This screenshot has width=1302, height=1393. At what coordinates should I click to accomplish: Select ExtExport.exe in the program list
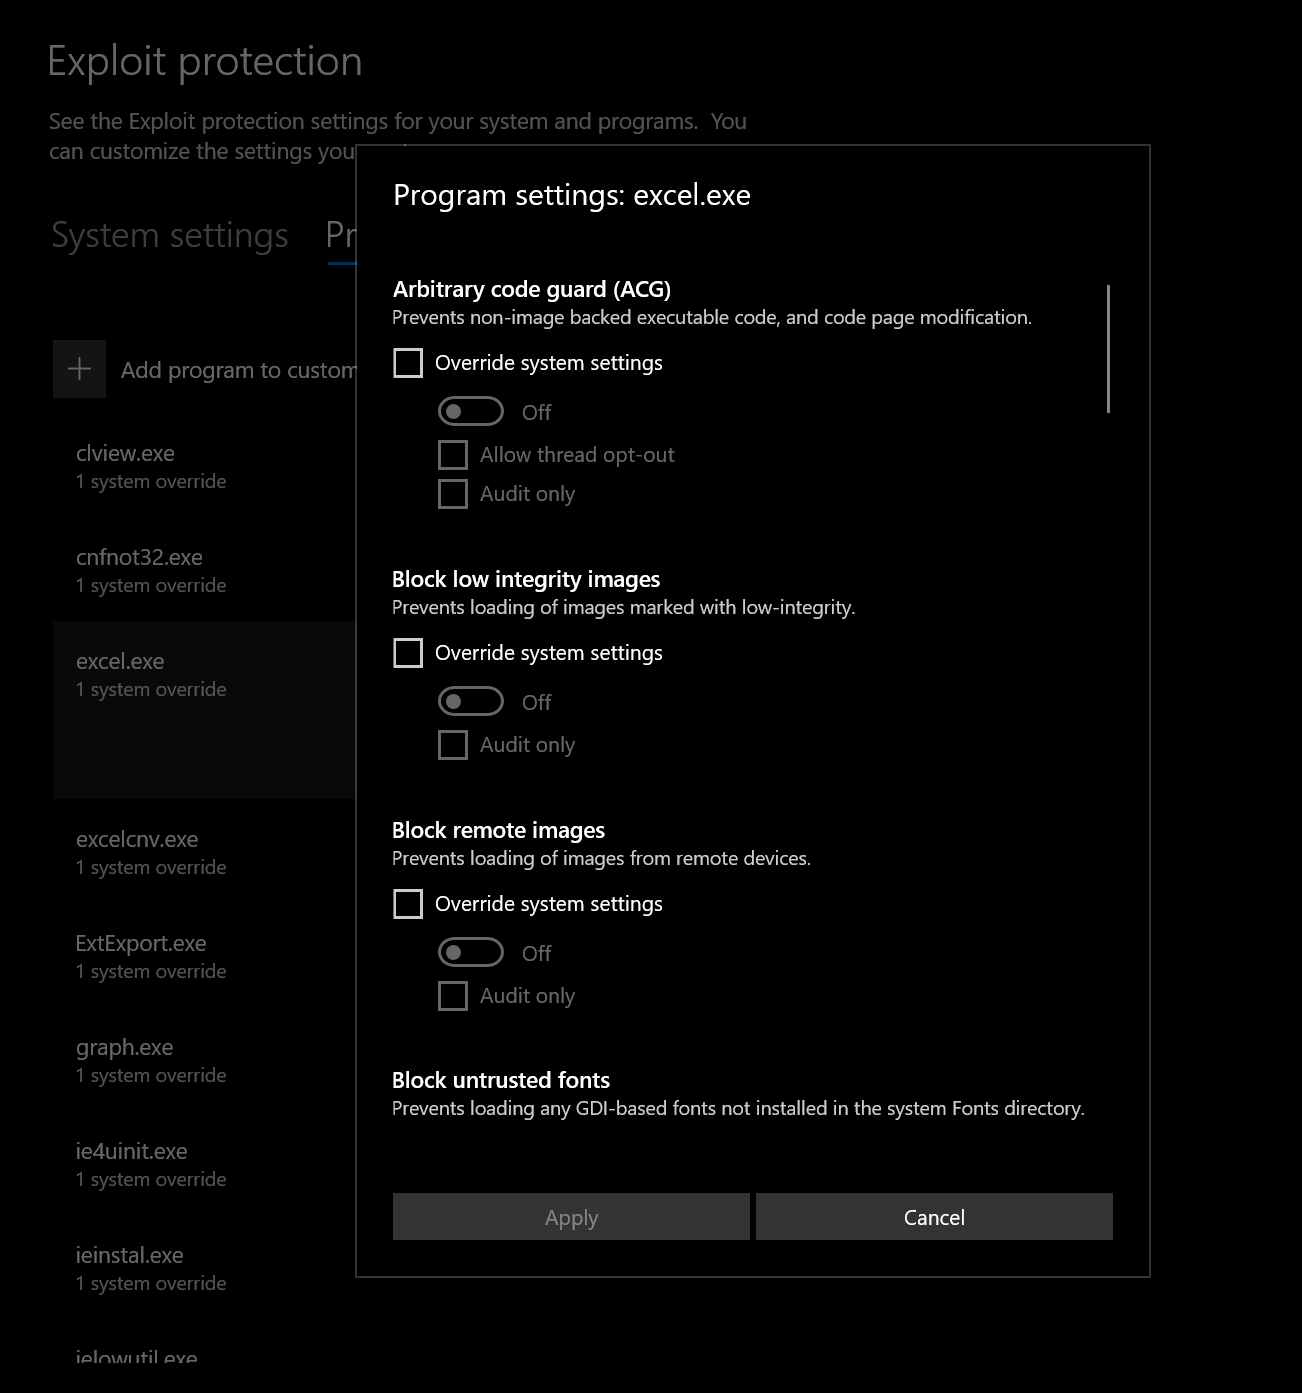[204, 956]
